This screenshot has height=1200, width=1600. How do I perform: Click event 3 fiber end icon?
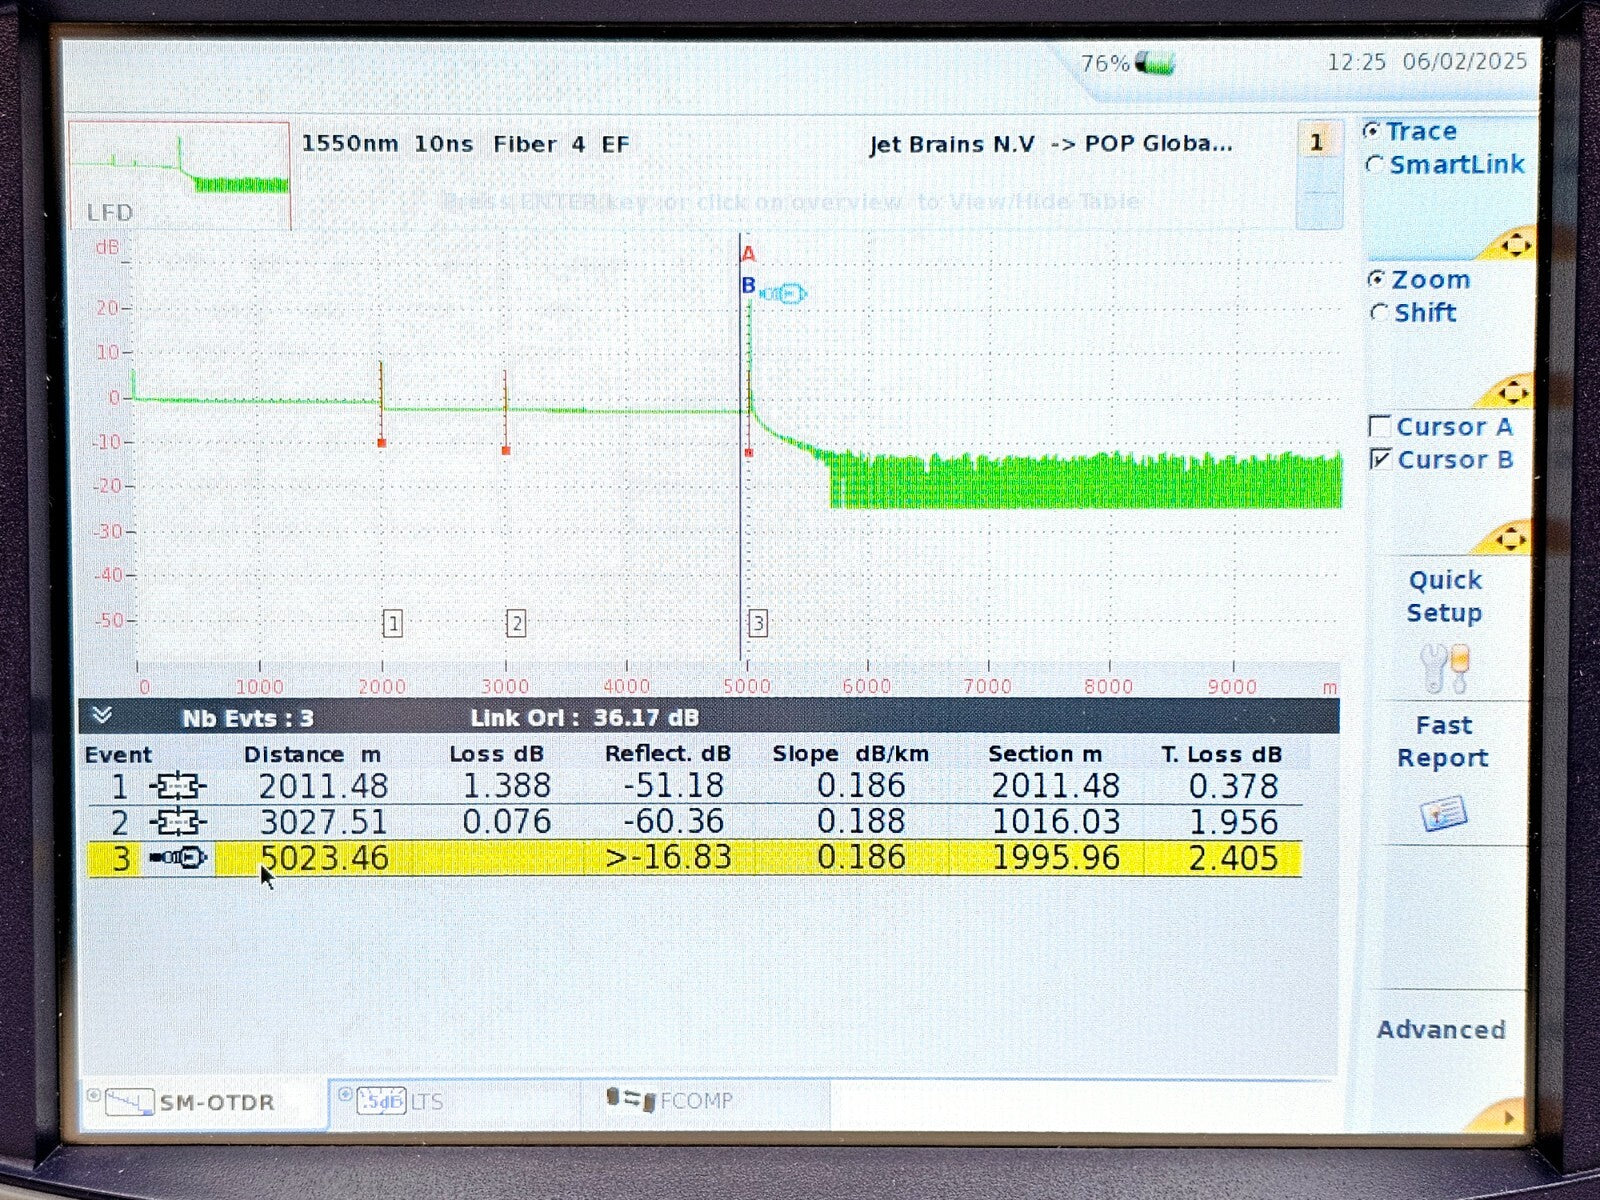(x=177, y=858)
